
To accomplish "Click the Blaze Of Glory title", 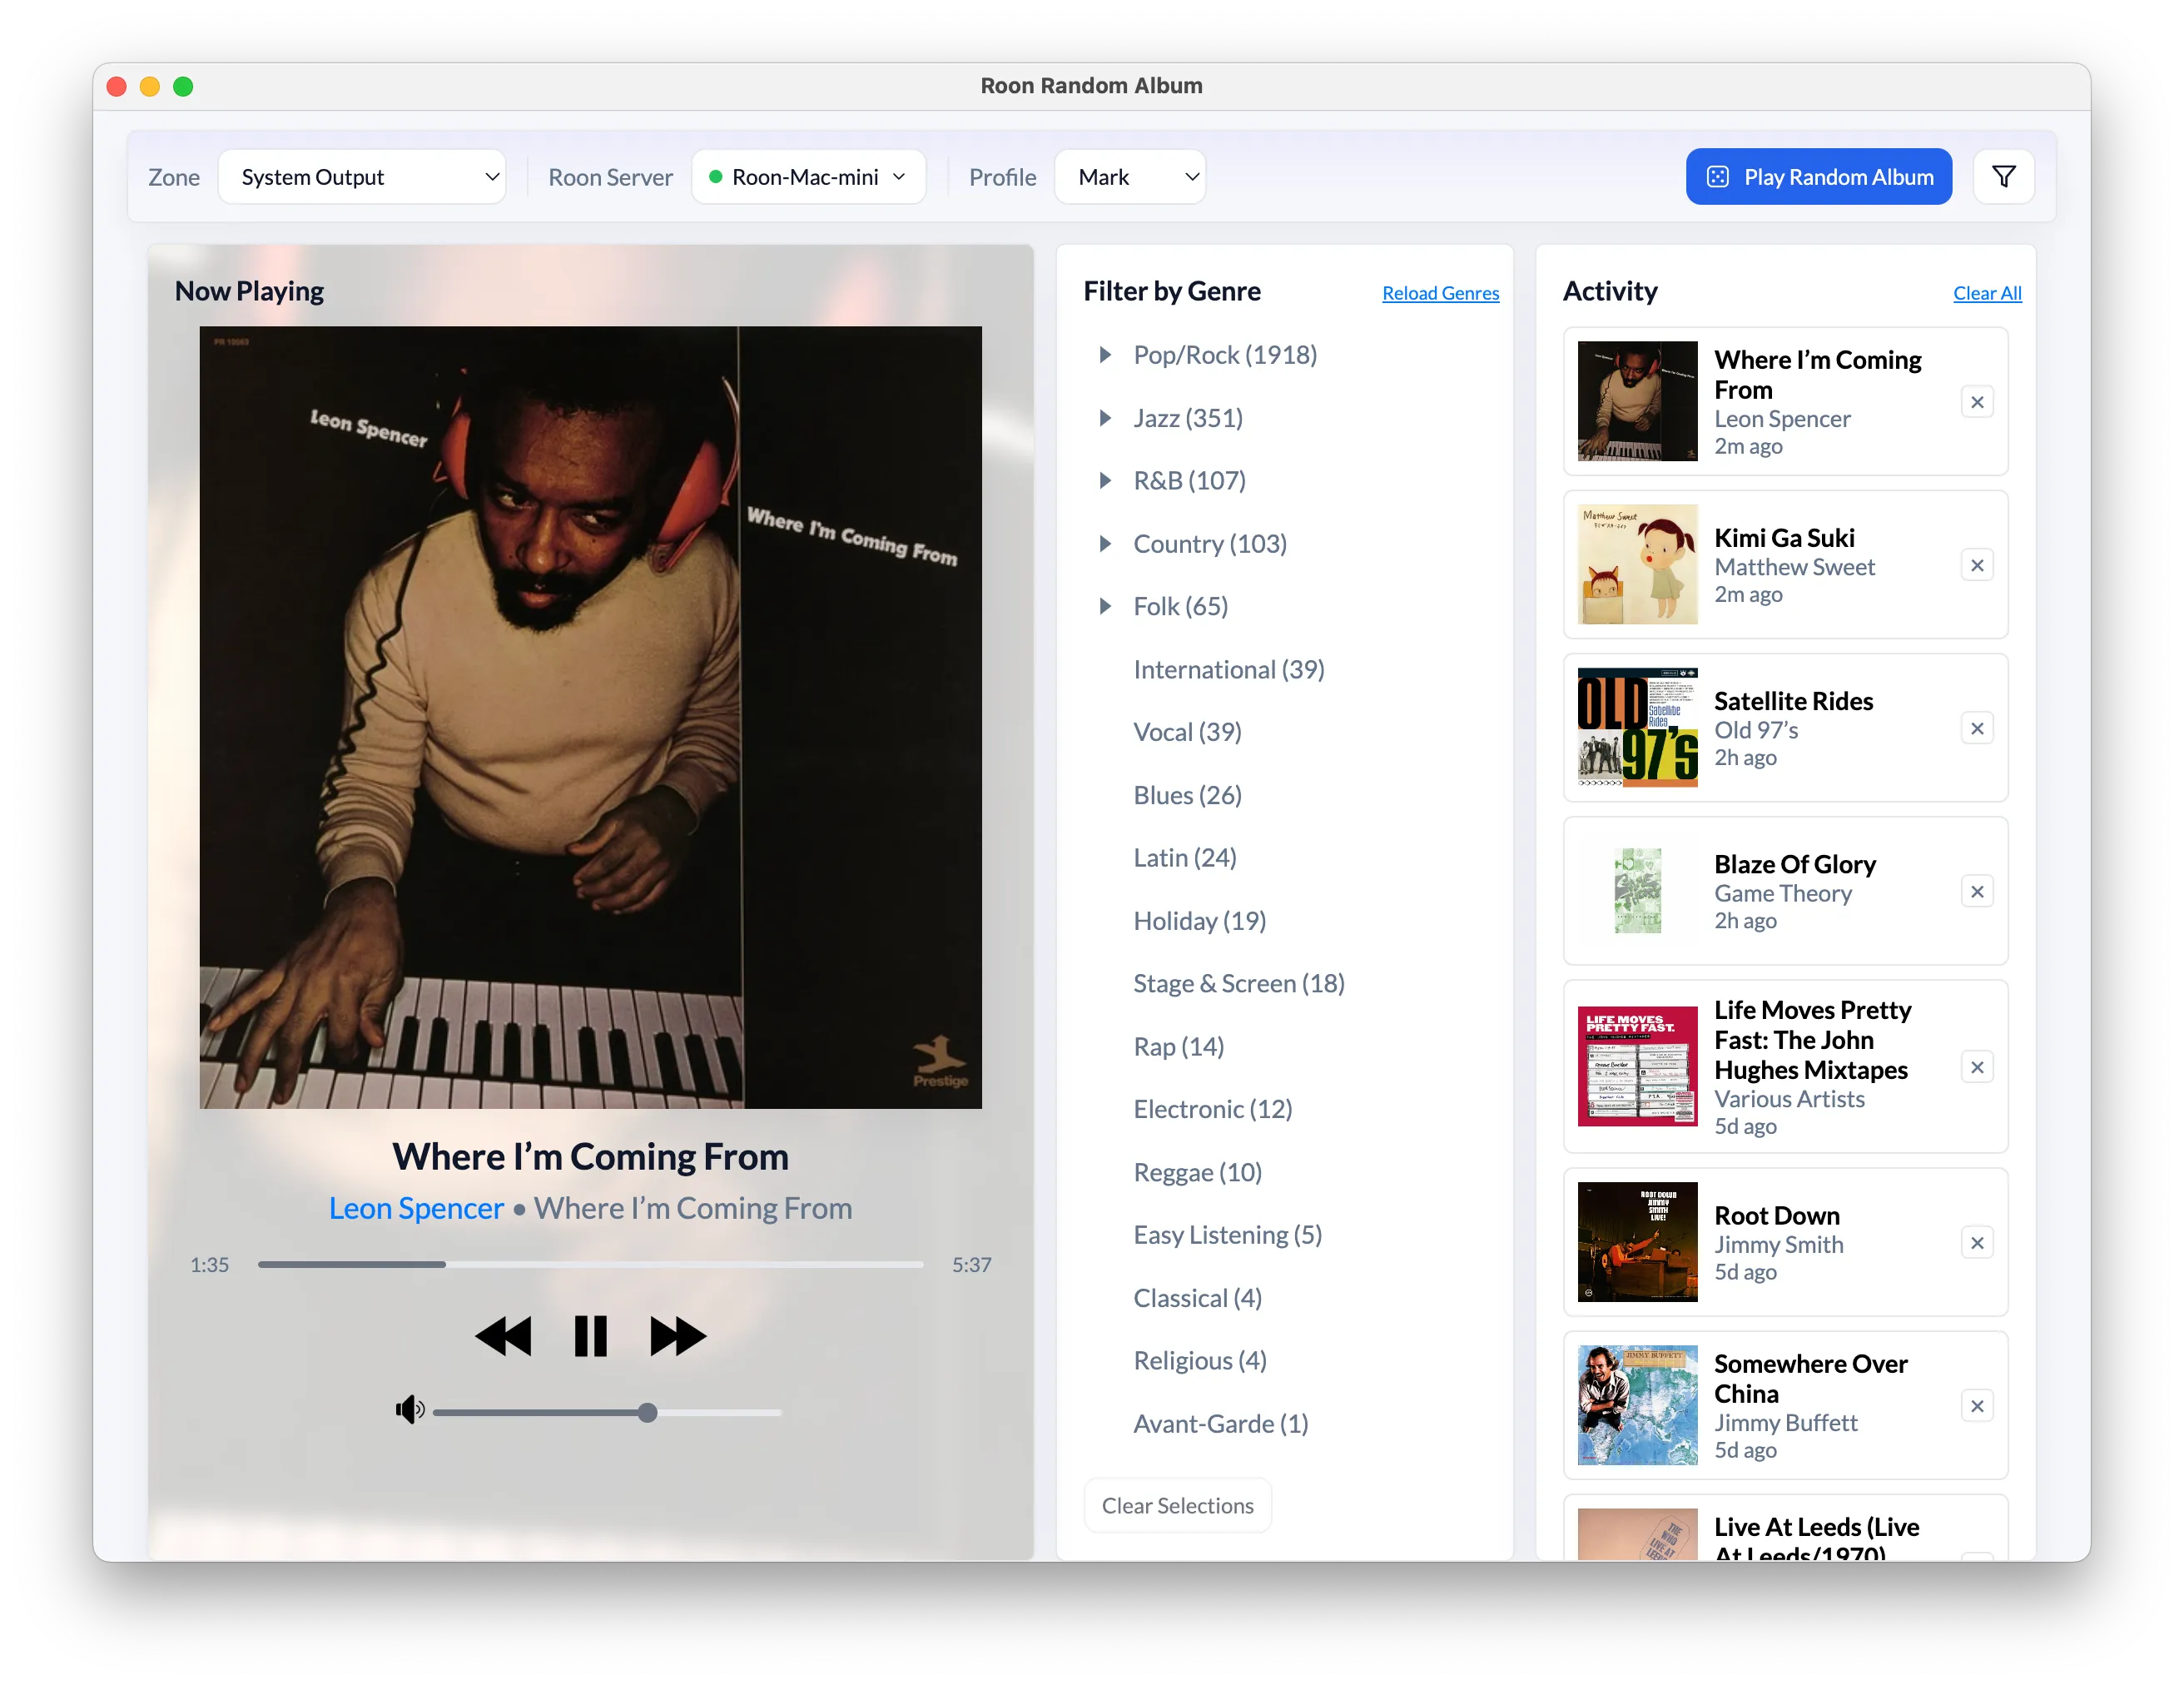I will coord(1795,864).
